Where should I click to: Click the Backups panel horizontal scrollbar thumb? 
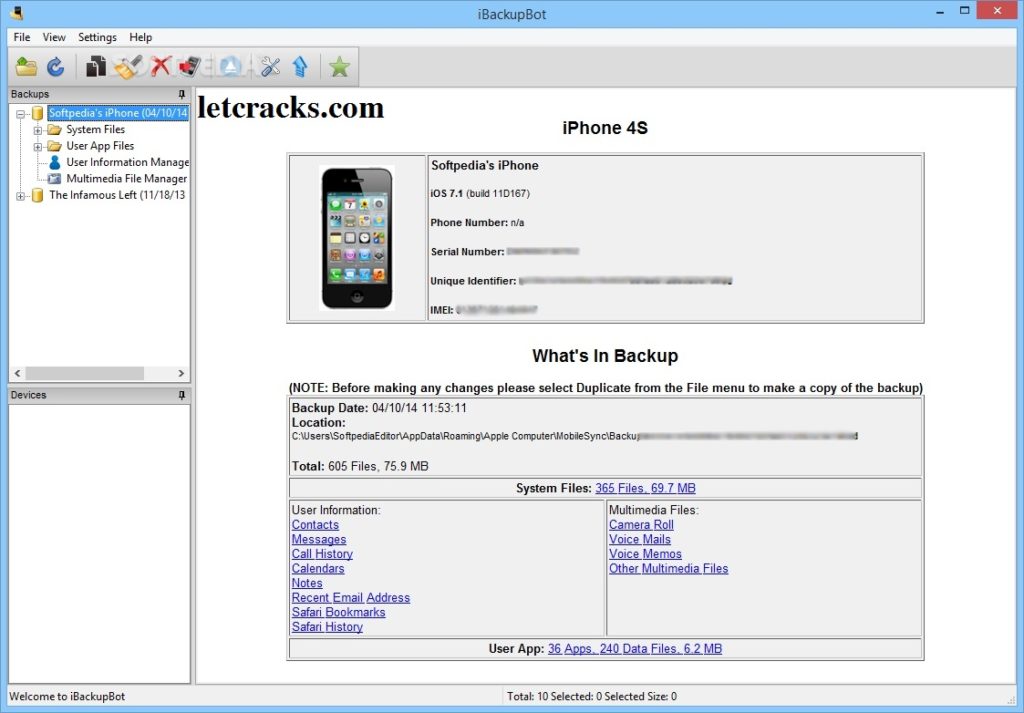tap(84, 373)
